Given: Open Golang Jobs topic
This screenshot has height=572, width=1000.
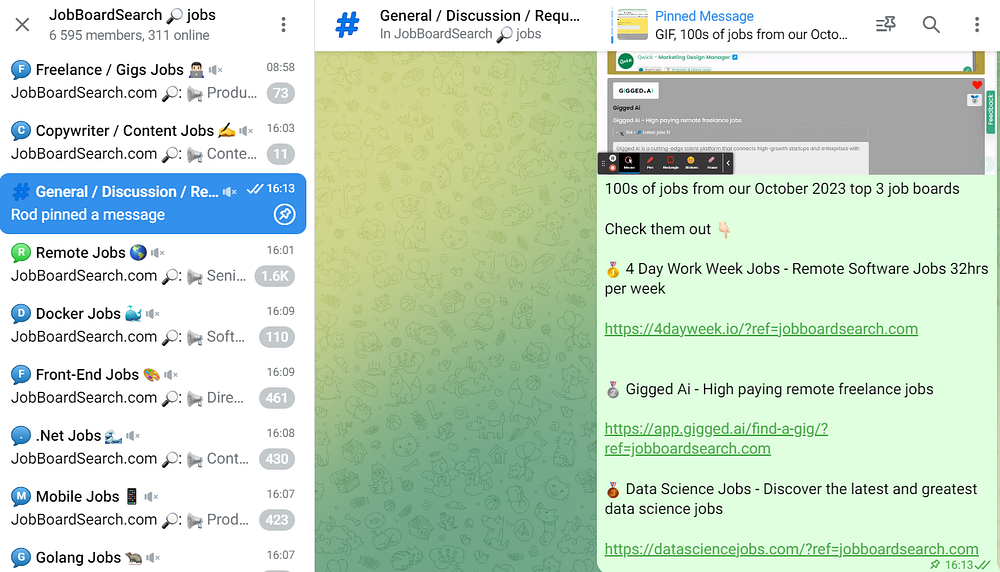Looking at the screenshot, I should [x=153, y=556].
